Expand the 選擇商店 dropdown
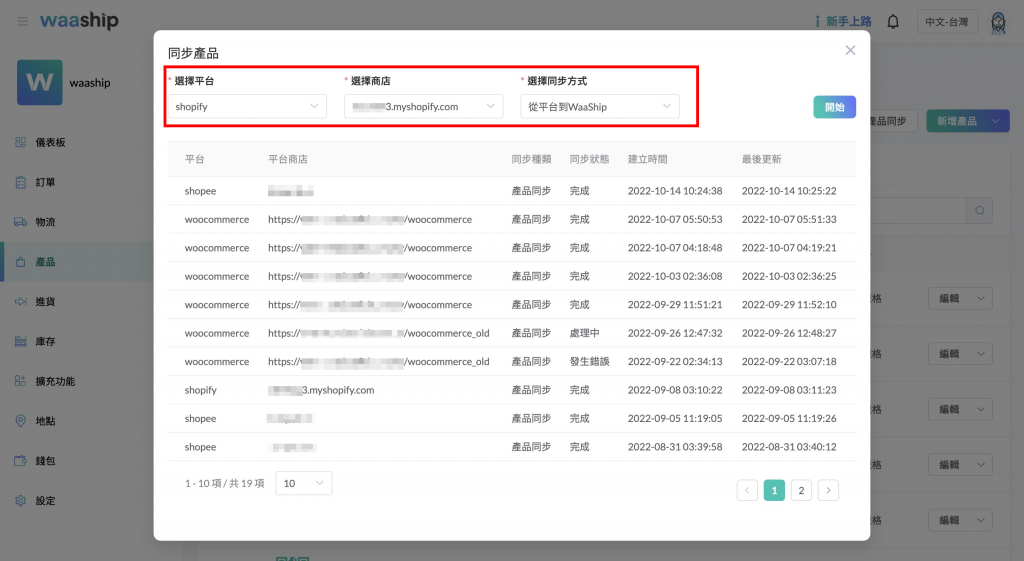 coord(423,106)
